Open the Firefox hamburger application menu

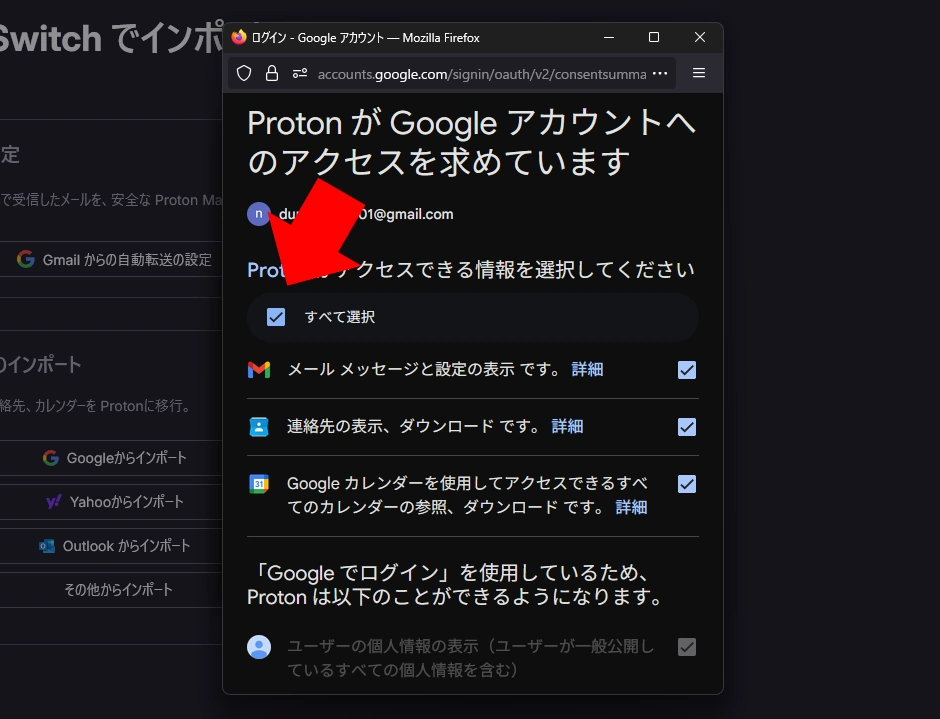698,73
